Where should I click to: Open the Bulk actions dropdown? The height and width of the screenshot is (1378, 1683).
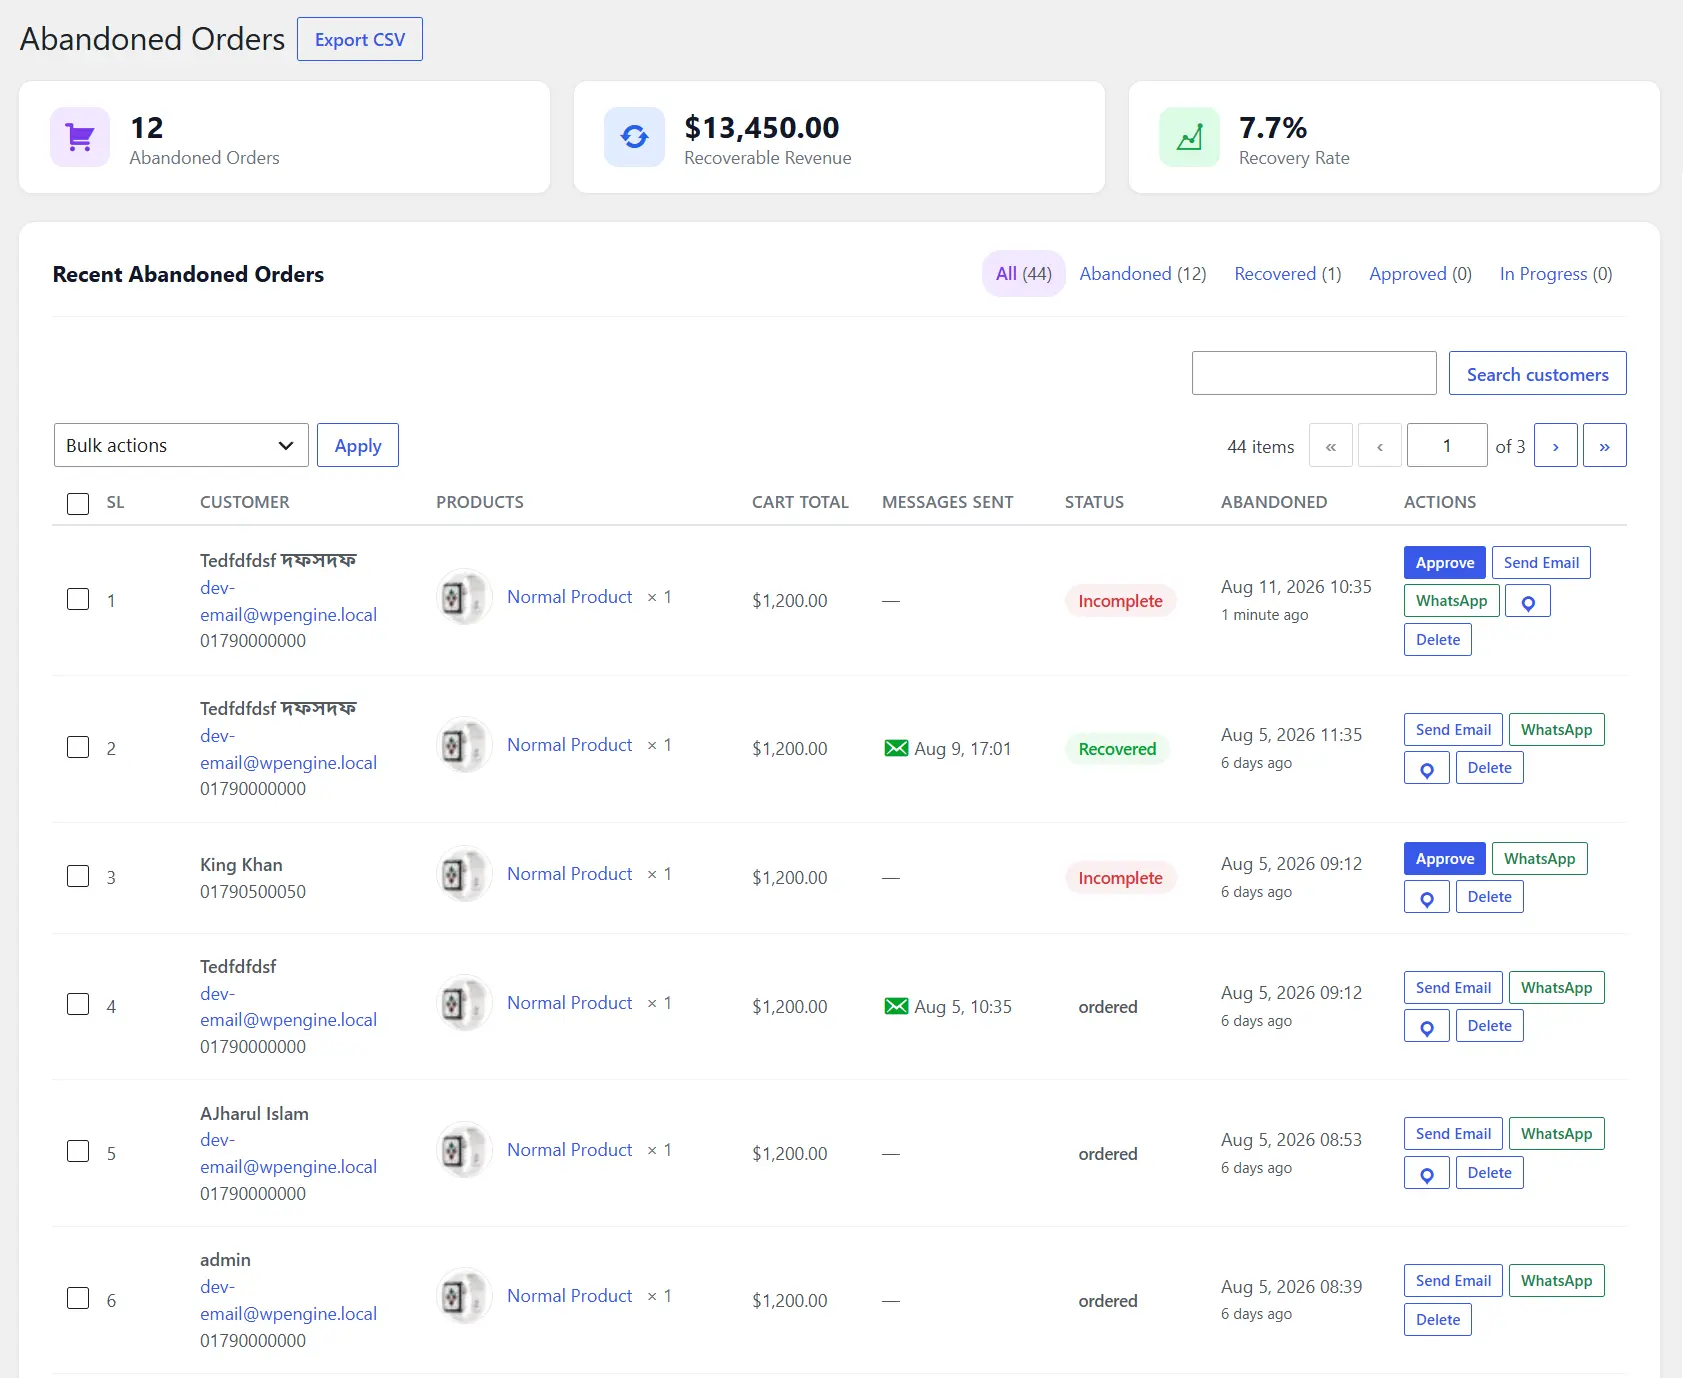click(181, 445)
